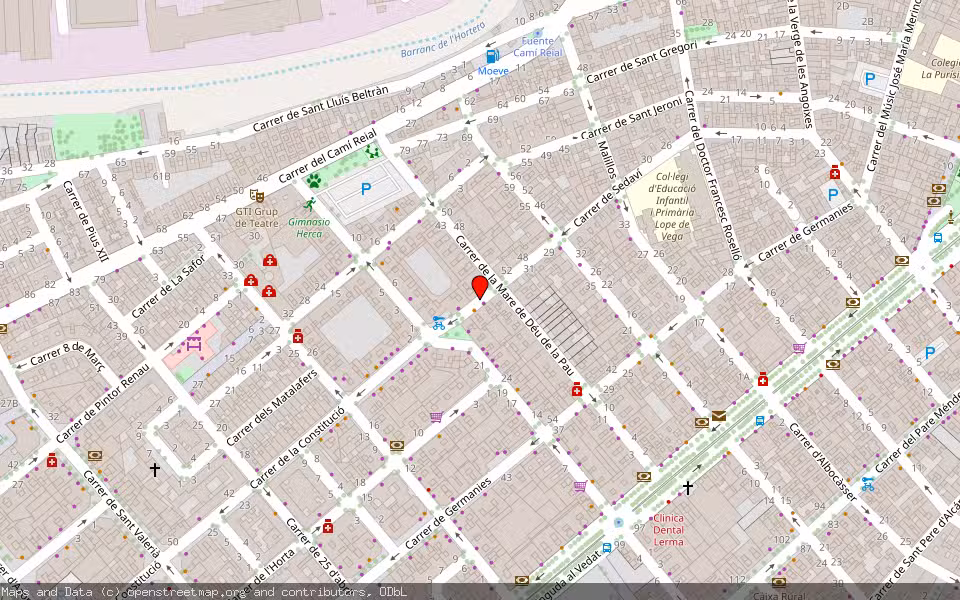
Task: Select the bicycle icon near Carrer del Pare Méndez
Action: 868,484
